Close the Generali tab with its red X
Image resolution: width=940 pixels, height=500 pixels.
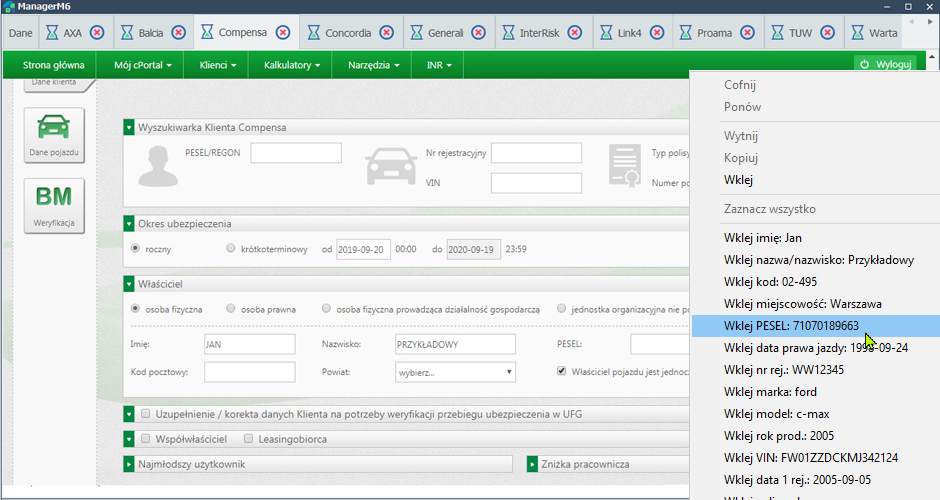(x=478, y=32)
